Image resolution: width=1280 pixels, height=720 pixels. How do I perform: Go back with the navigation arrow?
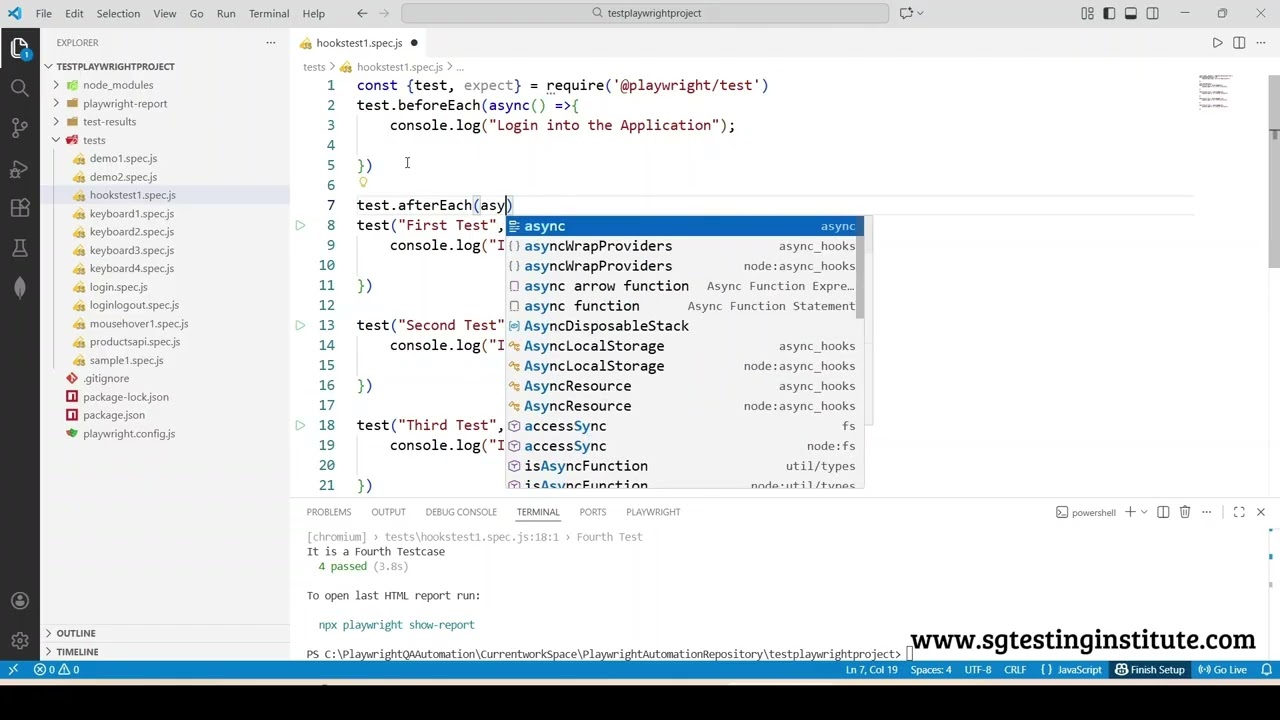click(x=362, y=13)
